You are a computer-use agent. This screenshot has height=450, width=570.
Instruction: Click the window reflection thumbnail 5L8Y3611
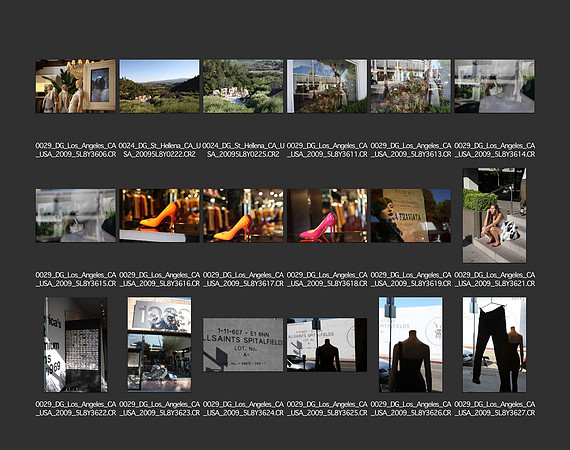click(327, 86)
